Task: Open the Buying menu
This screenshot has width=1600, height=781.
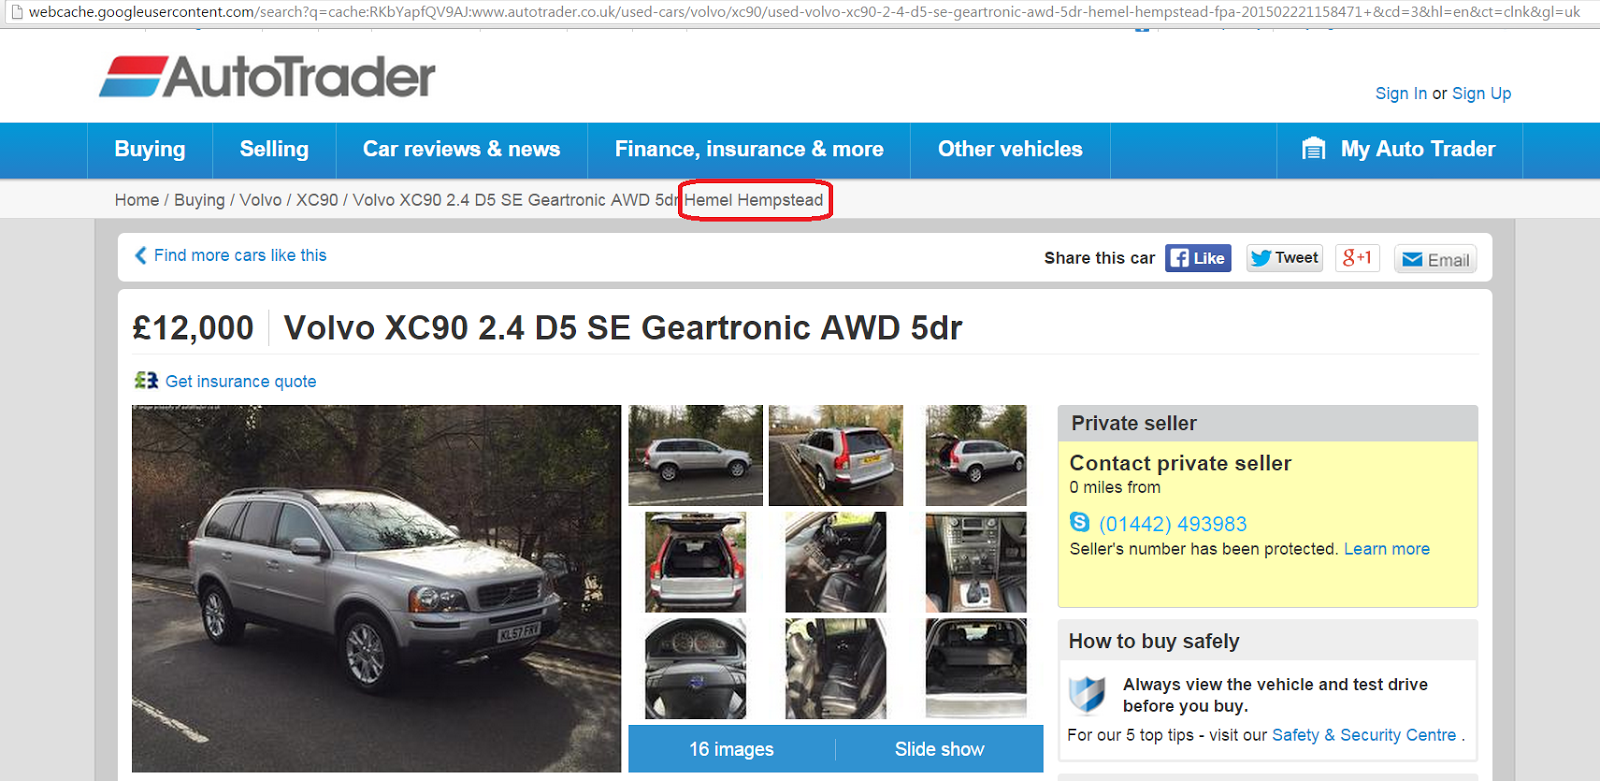Action: (x=150, y=150)
